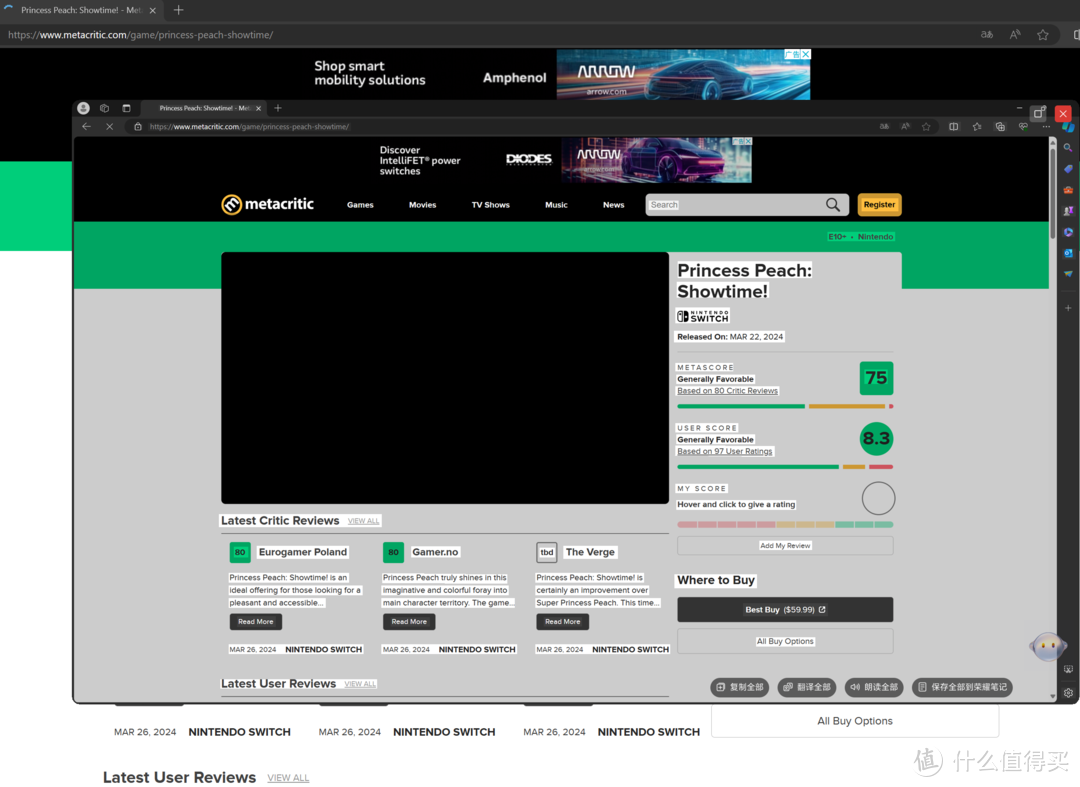1080x787 pixels.
Task: Toggle split screen view in inner browser toolbar
Action: 953,127
